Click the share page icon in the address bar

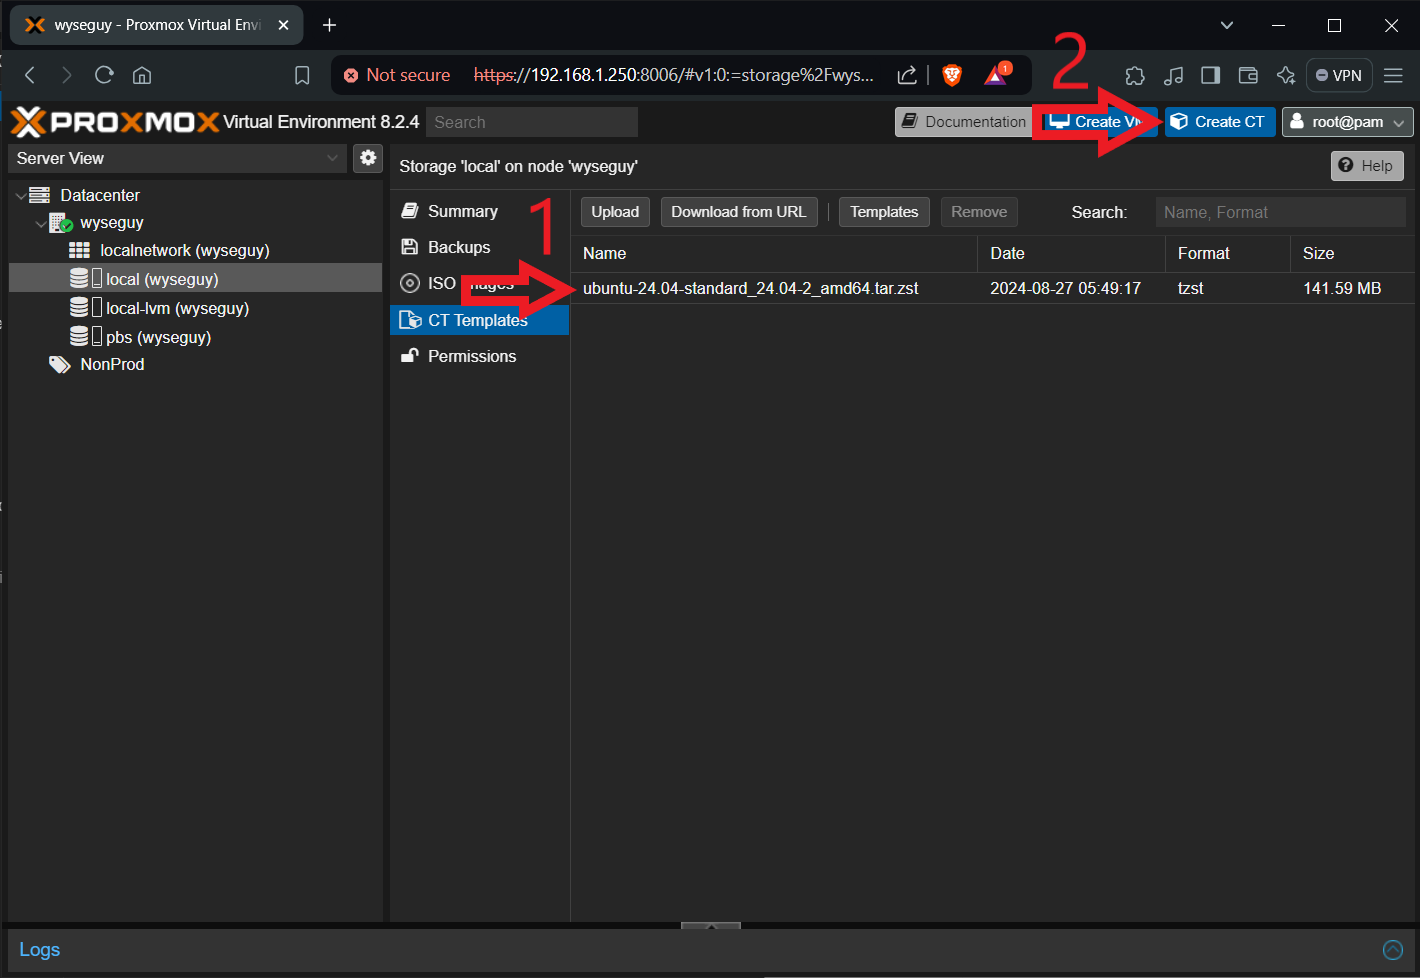point(907,75)
